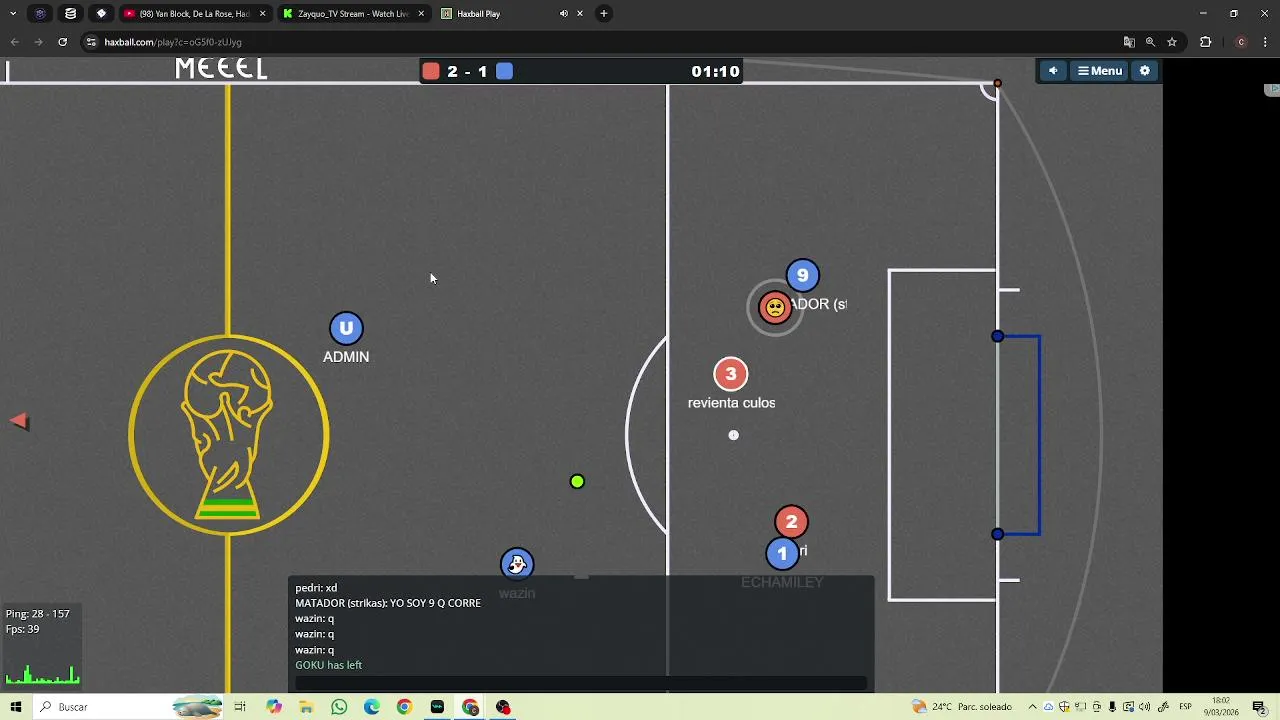Open first Chrome icon in taskbar
Viewport: 1280px width, 720px height.
pyautogui.click(x=404, y=707)
